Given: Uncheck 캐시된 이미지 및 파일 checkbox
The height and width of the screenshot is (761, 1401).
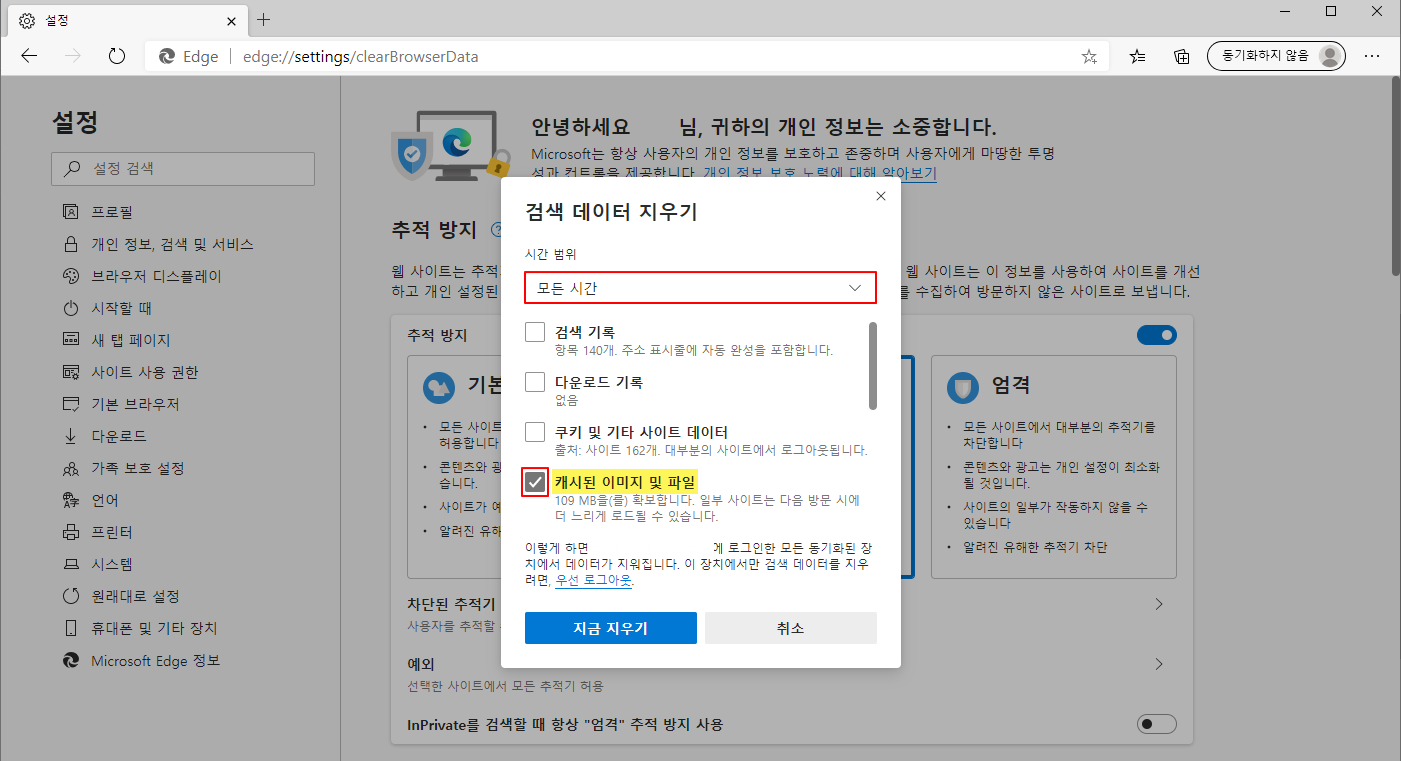Looking at the screenshot, I should pos(535,482).
